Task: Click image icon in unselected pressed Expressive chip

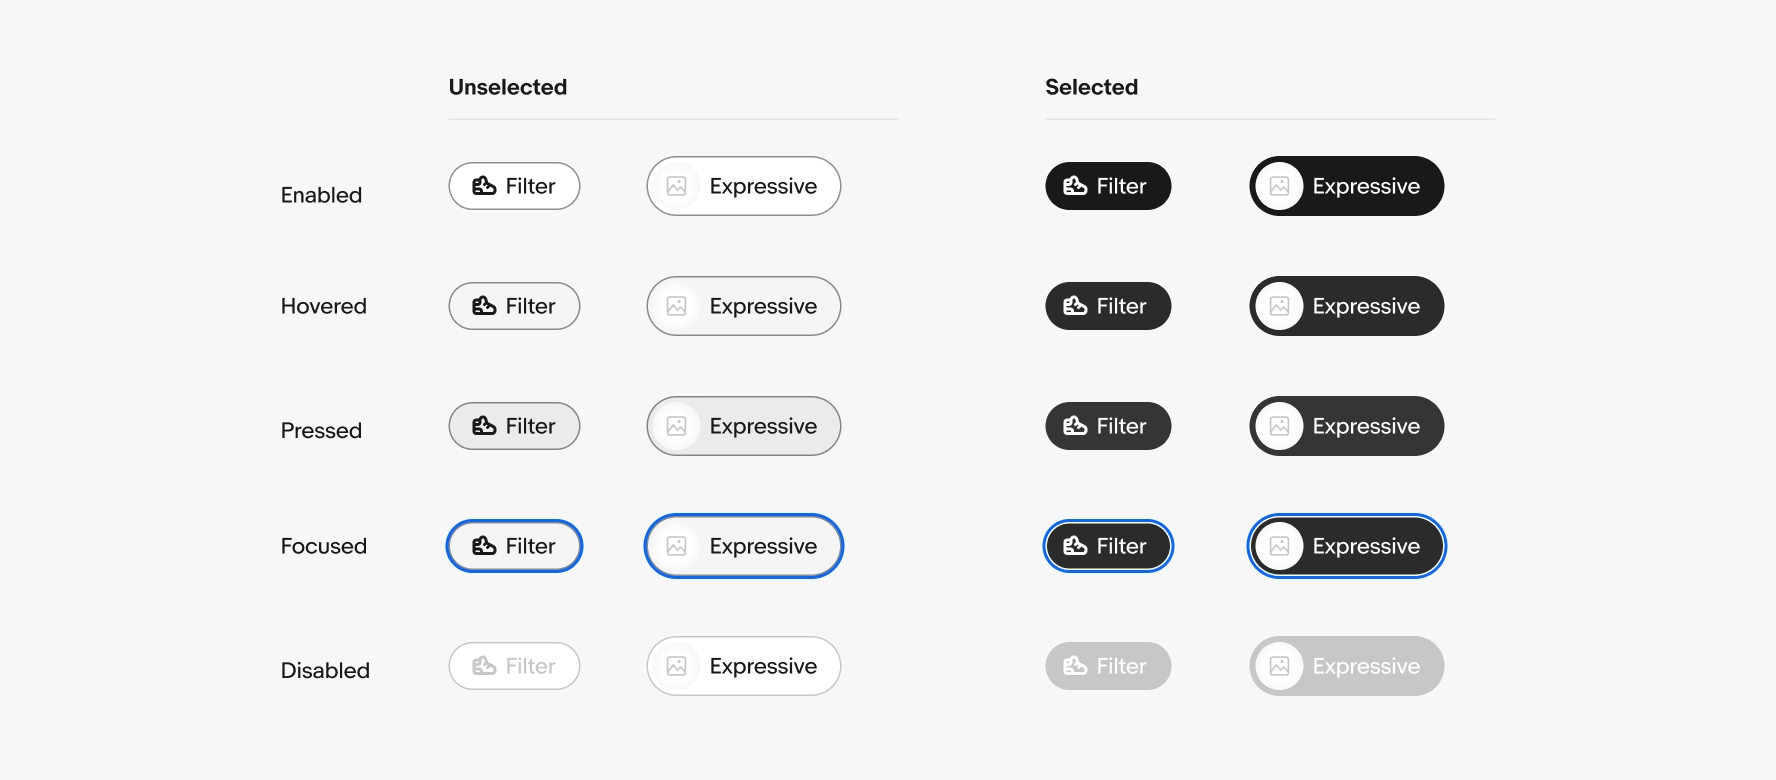Action: click(x=677, y=426)
